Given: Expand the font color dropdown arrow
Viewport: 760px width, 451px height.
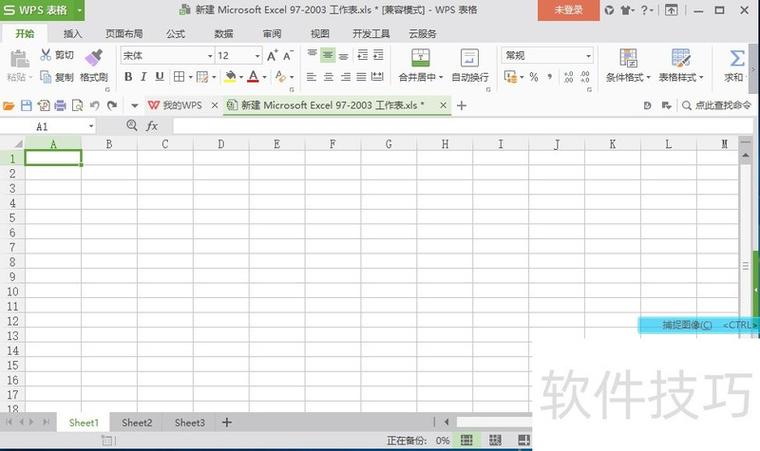Looking at the screenshot, I should click(264, 77).
